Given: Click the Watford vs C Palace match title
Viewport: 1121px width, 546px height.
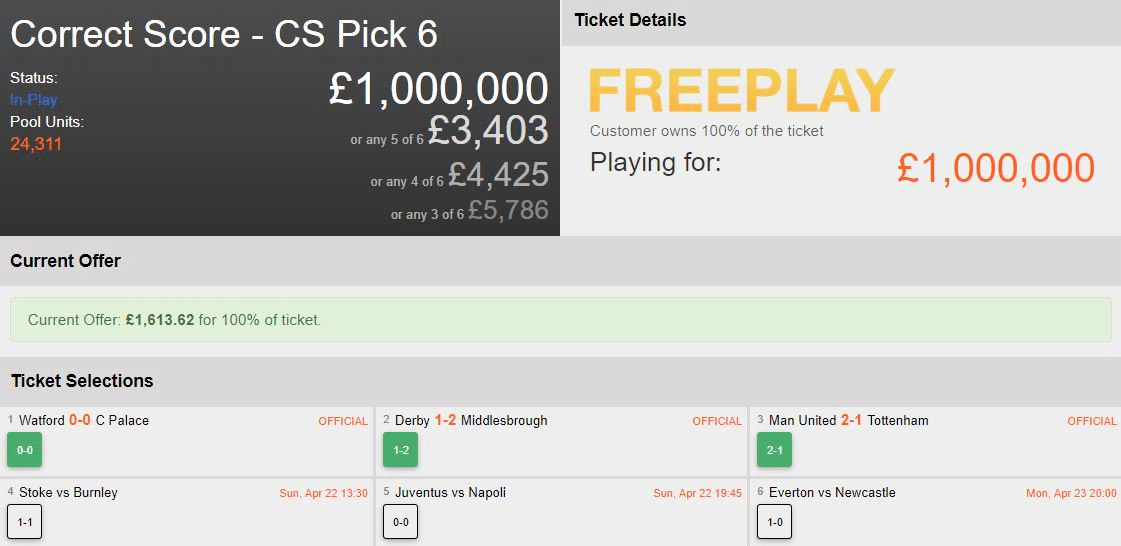Looking at the screenshot, I should [84, 421].
